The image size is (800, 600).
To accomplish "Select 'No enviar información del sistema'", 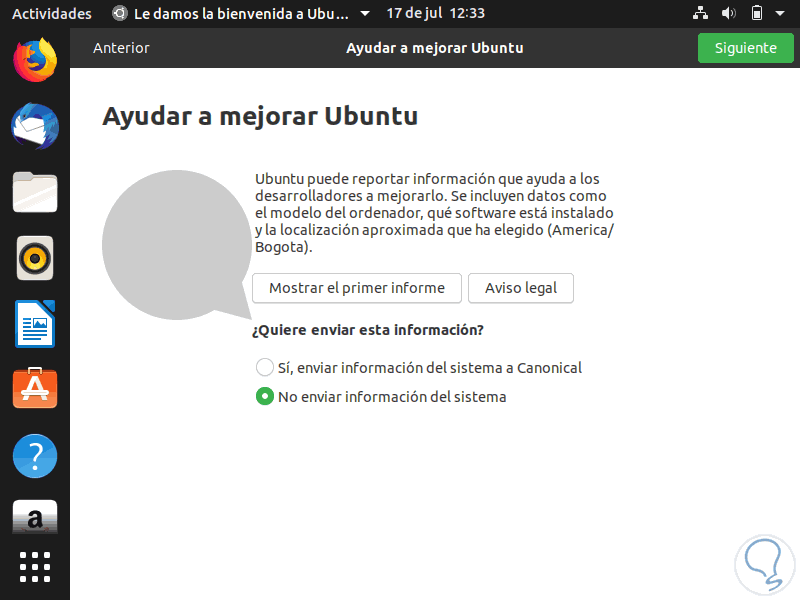I will pos(381,396).
